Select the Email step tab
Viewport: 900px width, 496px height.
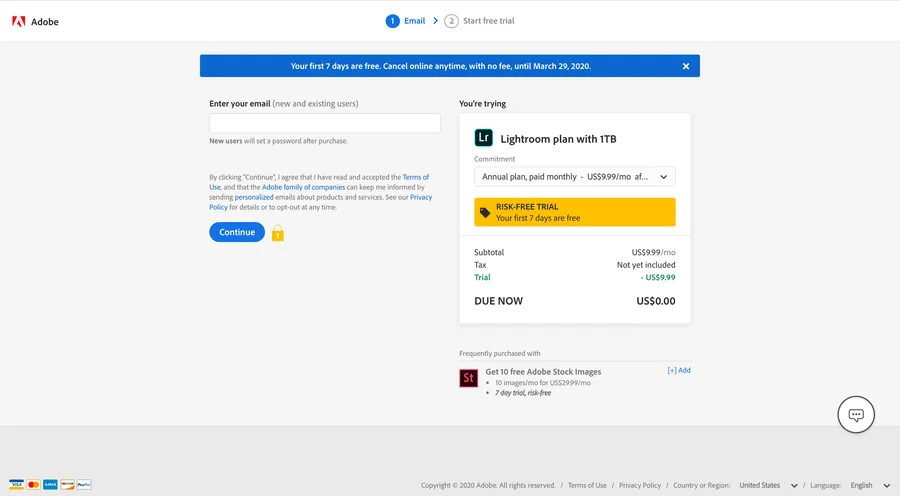pos(414,21)
